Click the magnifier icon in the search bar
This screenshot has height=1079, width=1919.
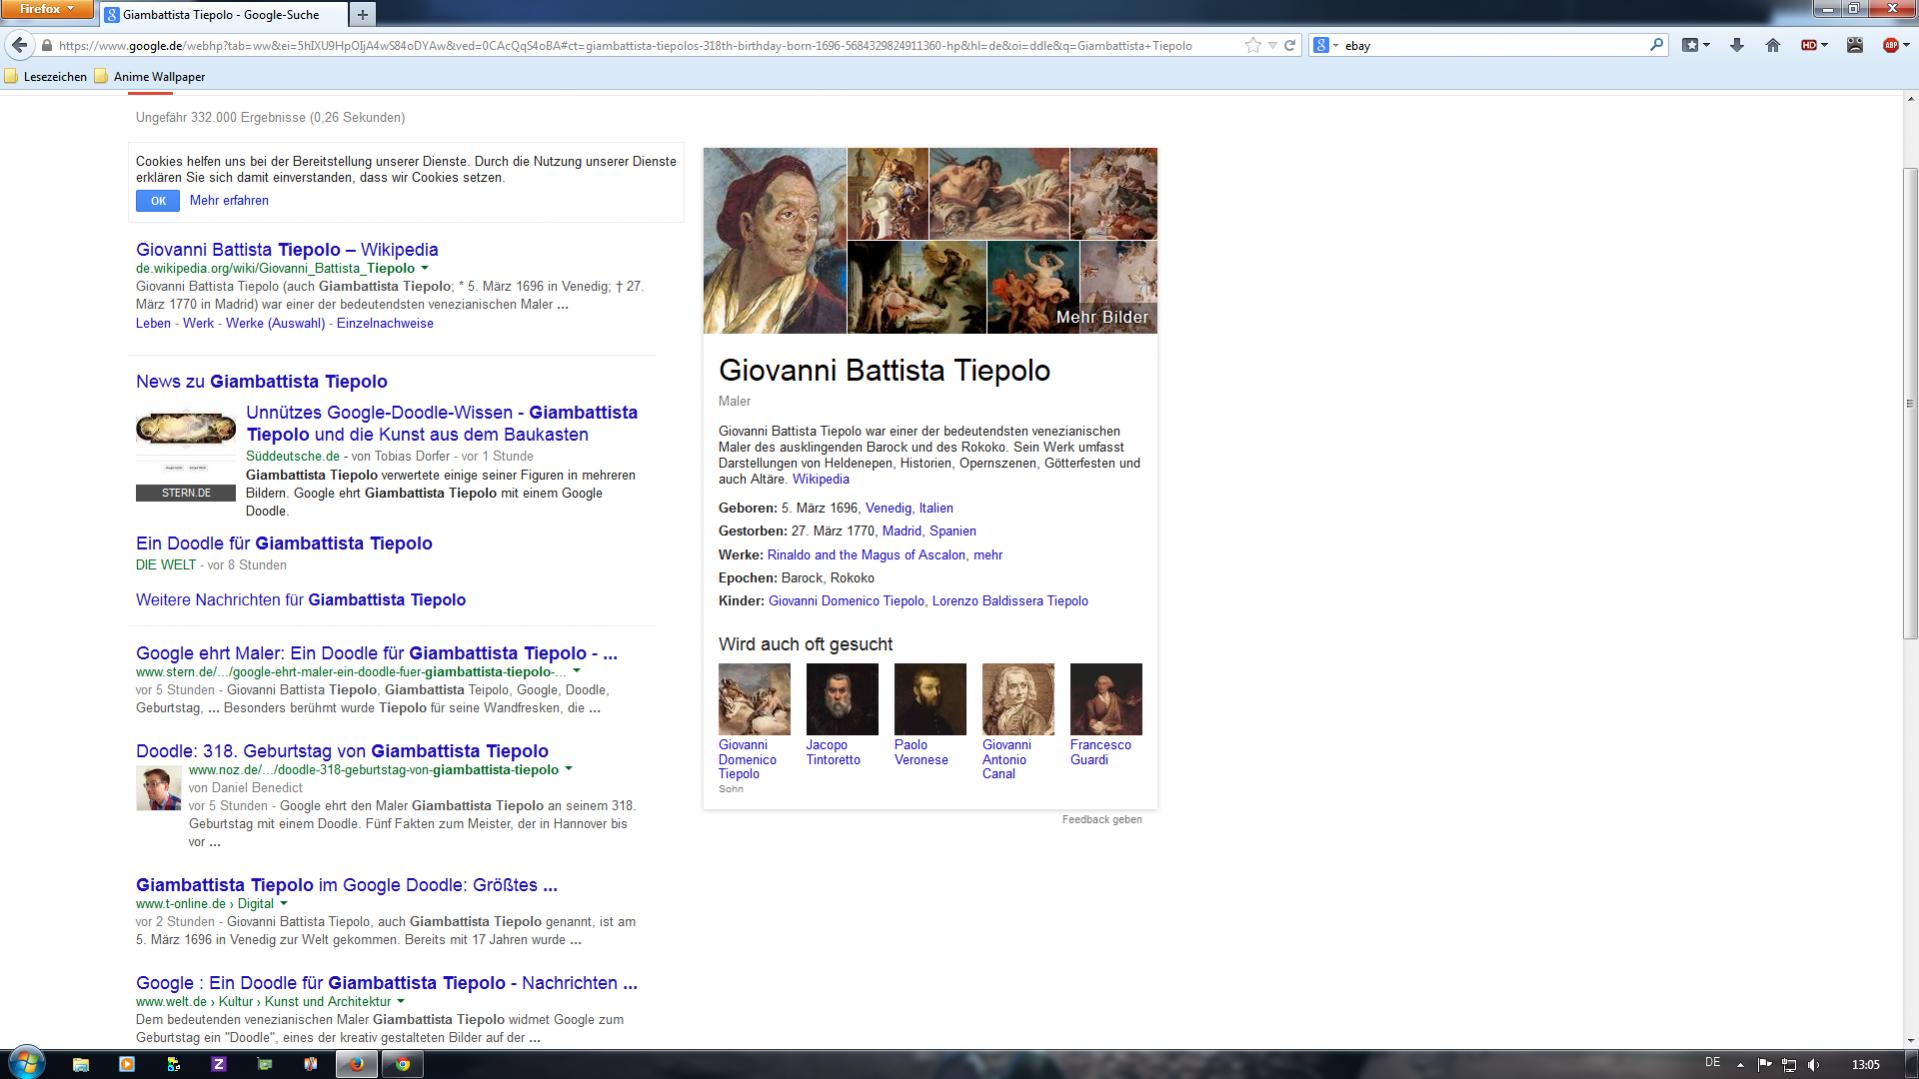click(1656, 45)
